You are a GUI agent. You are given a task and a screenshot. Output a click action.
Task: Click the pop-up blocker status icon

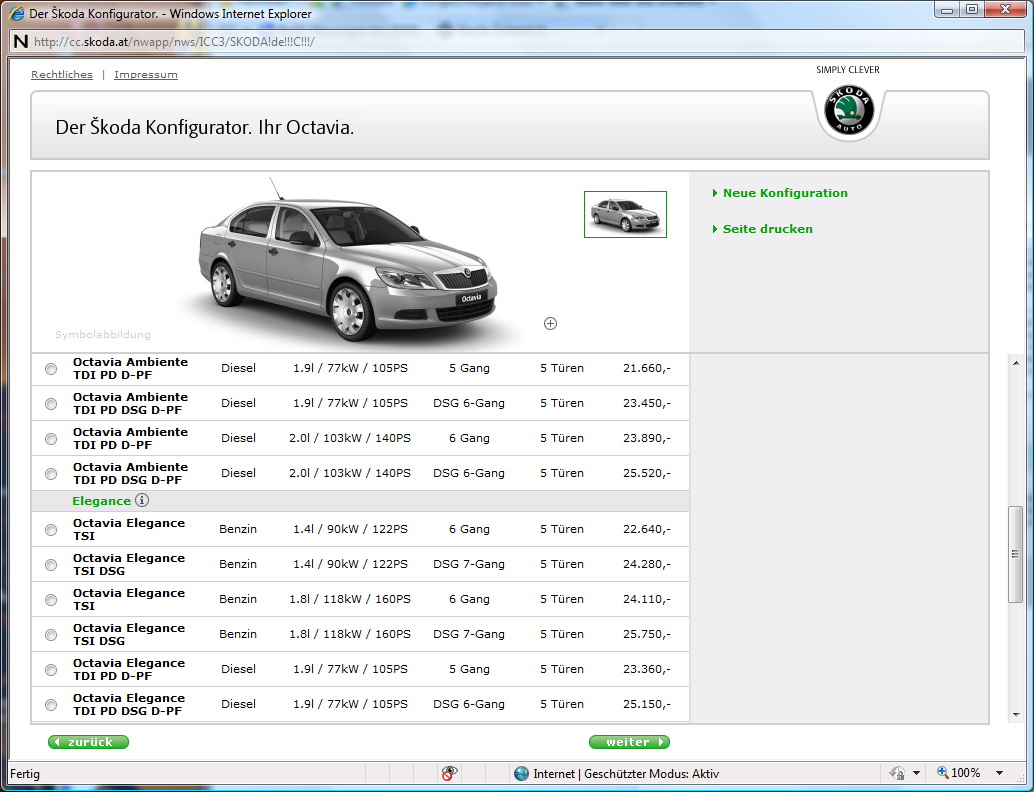point(449,773)
